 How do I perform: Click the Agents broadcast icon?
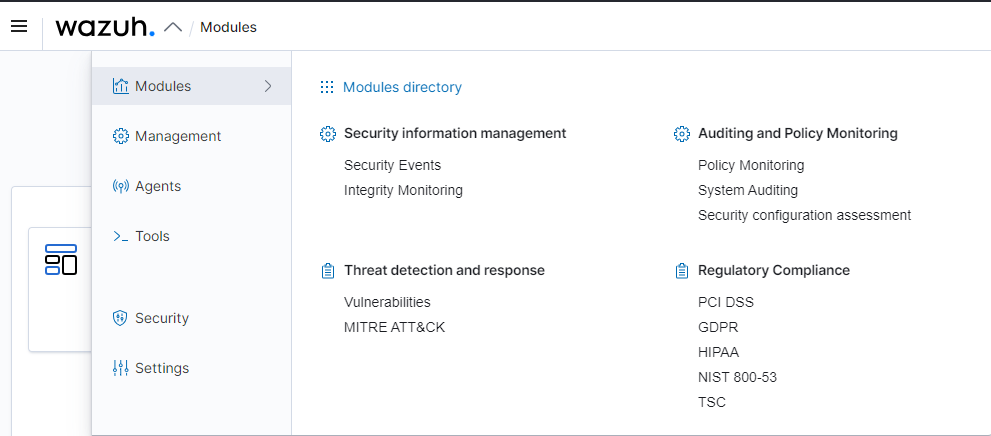[120, 186]
